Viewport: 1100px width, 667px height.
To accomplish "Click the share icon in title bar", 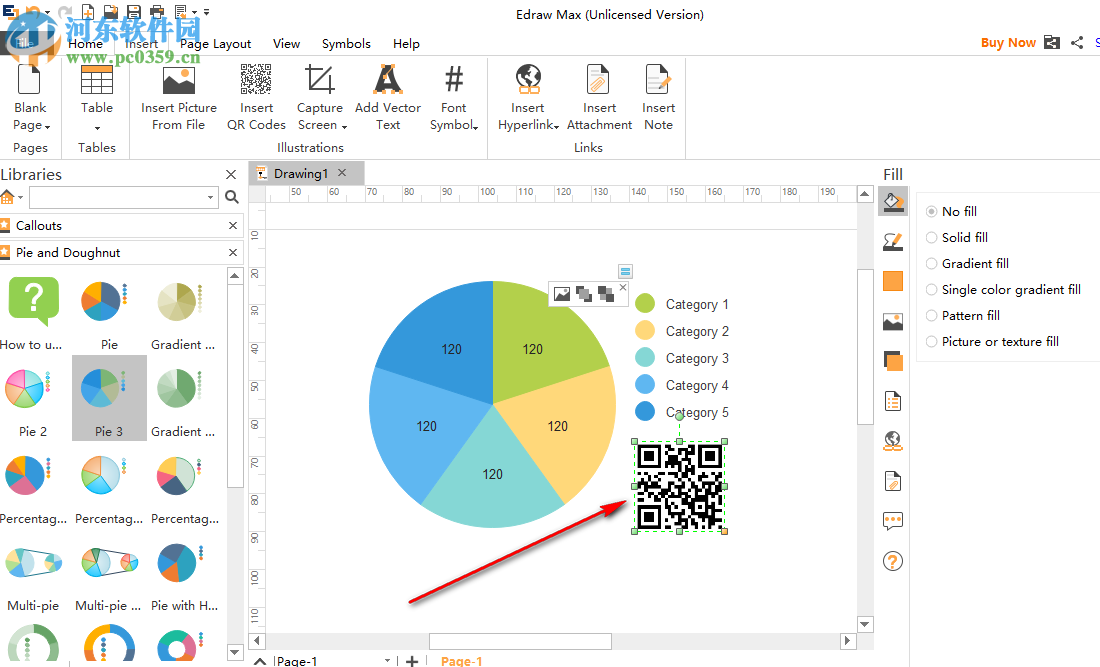I will 1077,43.
